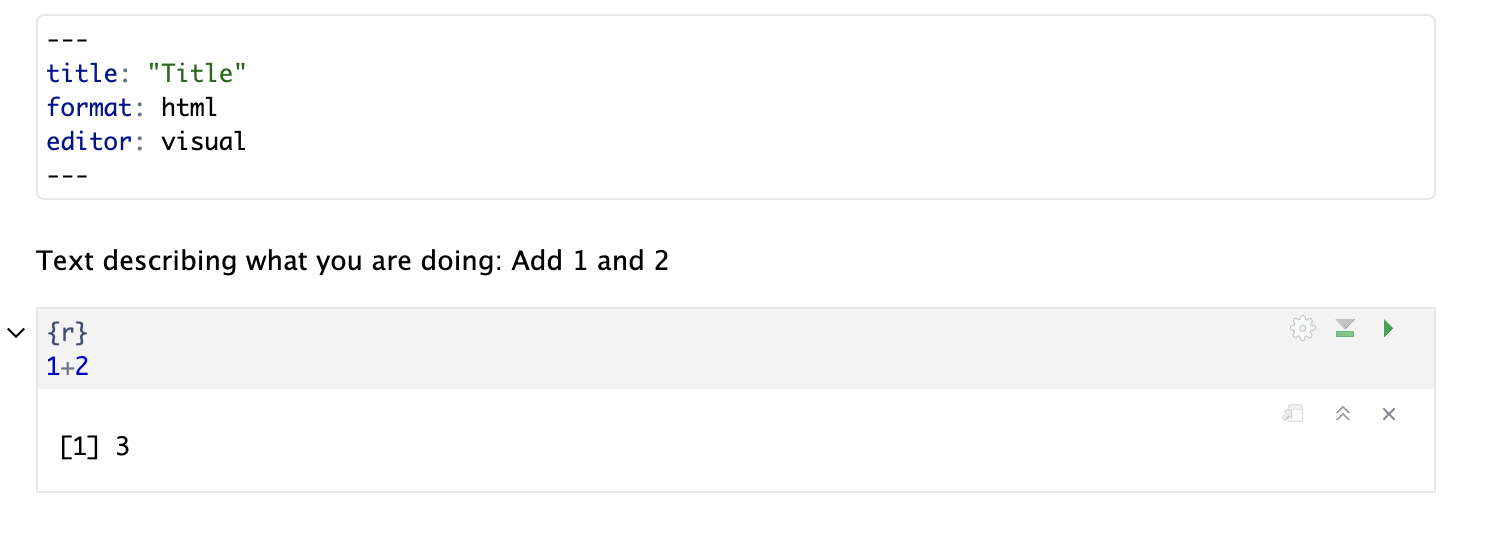Click the format key in YAML header
The image size is (1490, 544).
point(88,107)
